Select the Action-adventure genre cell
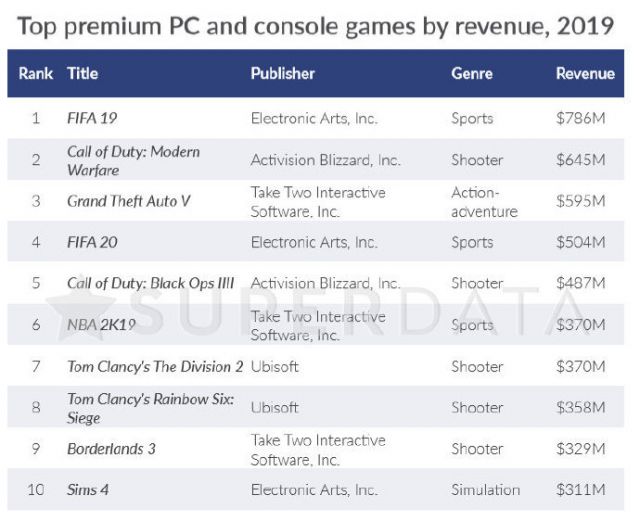 pyautogui.click(x=485, y=201)
